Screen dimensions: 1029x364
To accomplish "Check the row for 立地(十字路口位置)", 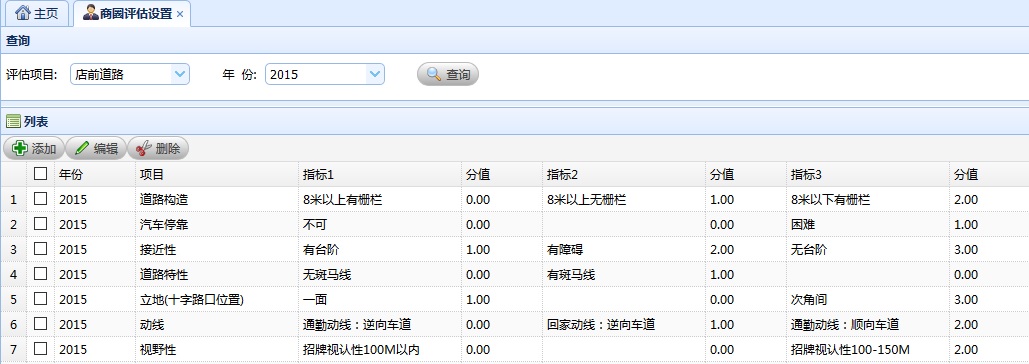I will pos(41,298).
